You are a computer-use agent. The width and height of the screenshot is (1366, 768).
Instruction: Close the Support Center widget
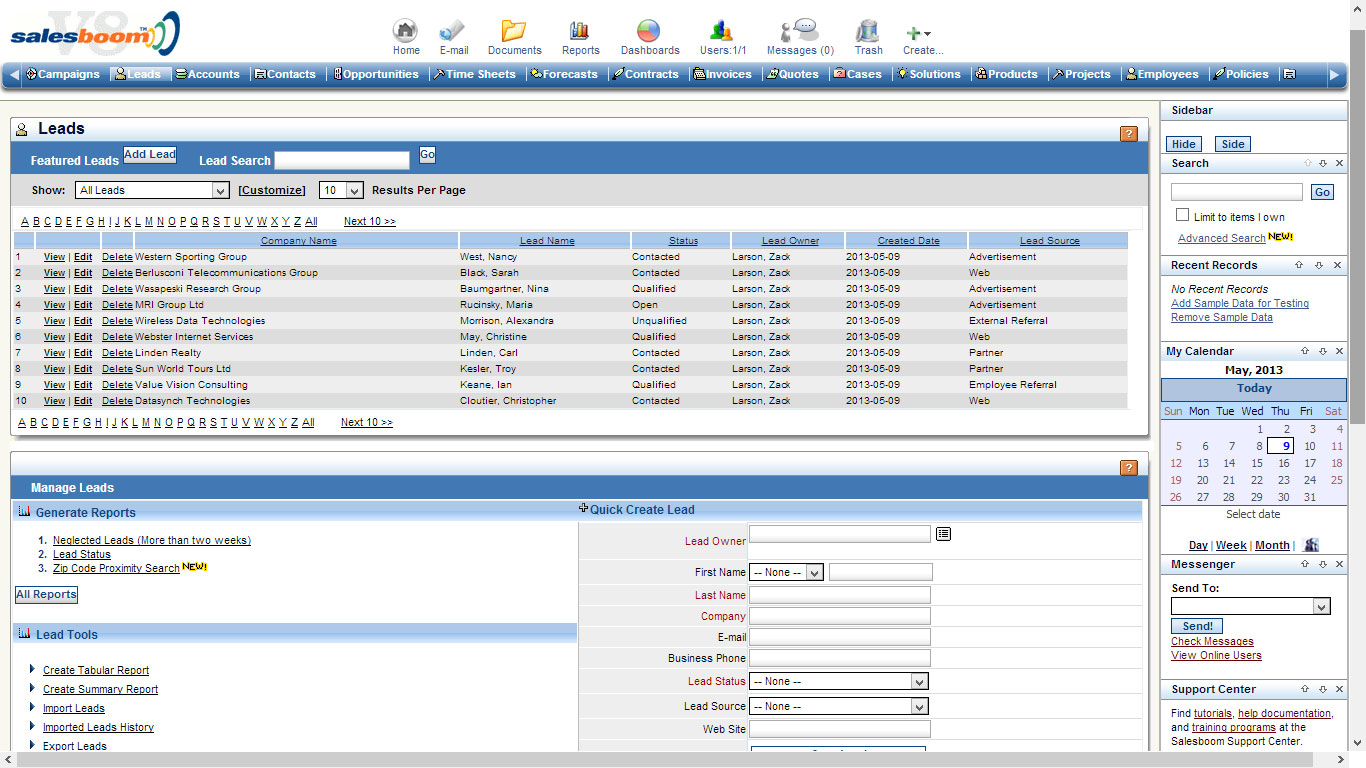1339,689
